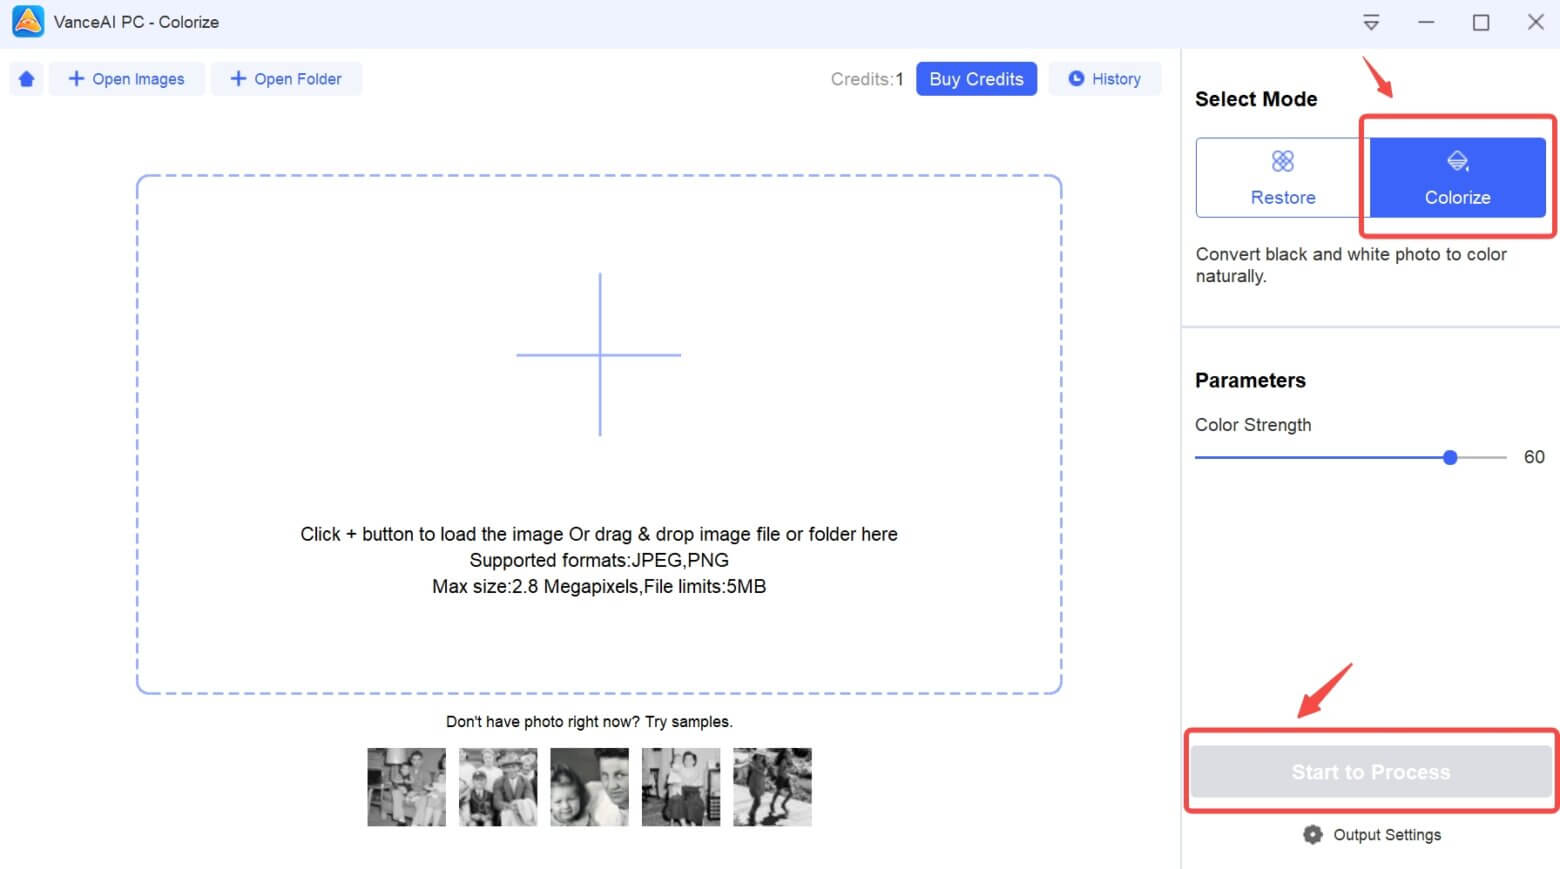Click the home icon in toolbar
This screenshot has width=1560, height=869.
click(x=27, y=79)
